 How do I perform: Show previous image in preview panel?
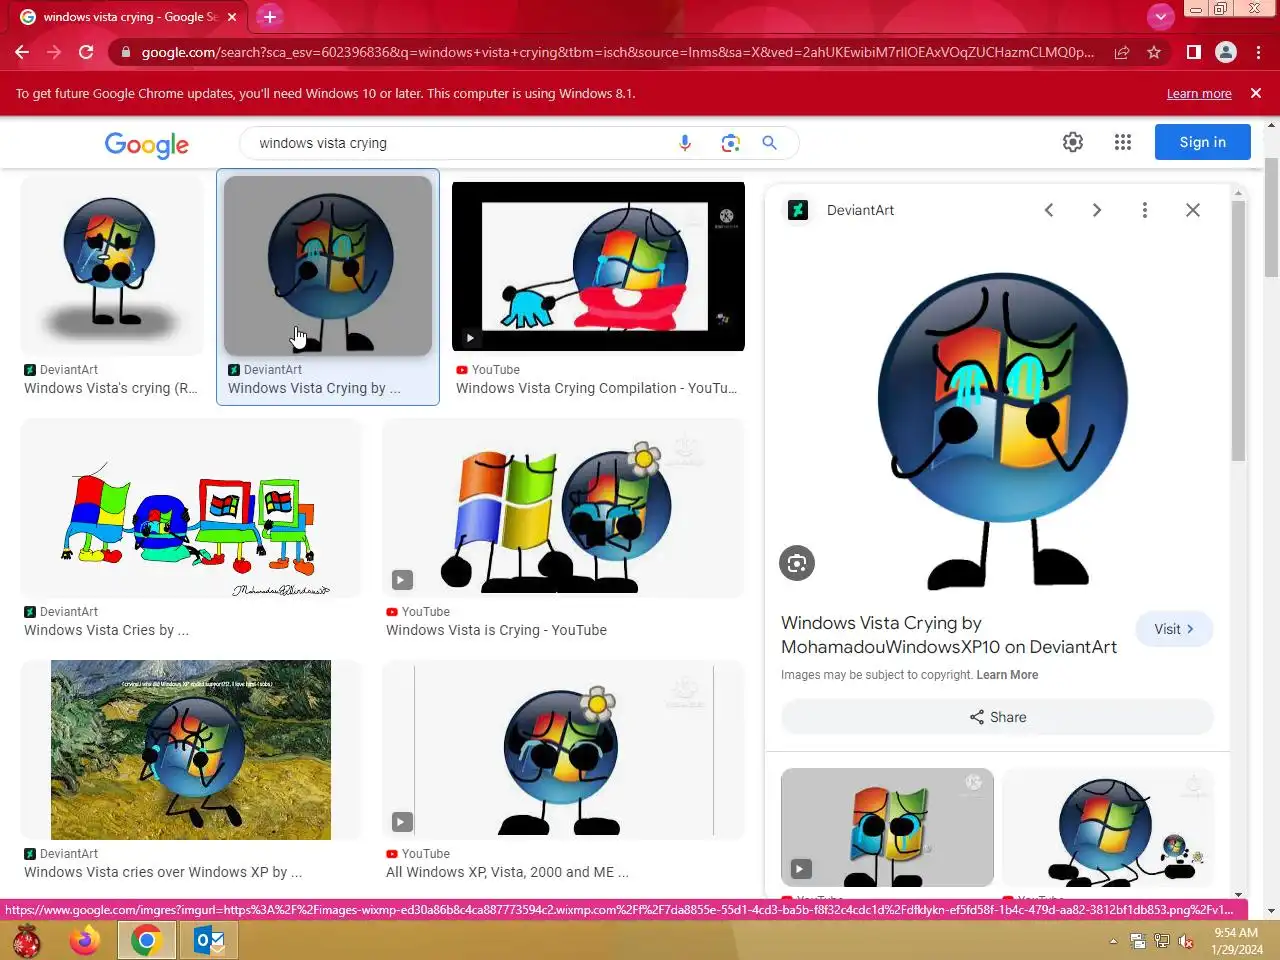click(1049, 210)
